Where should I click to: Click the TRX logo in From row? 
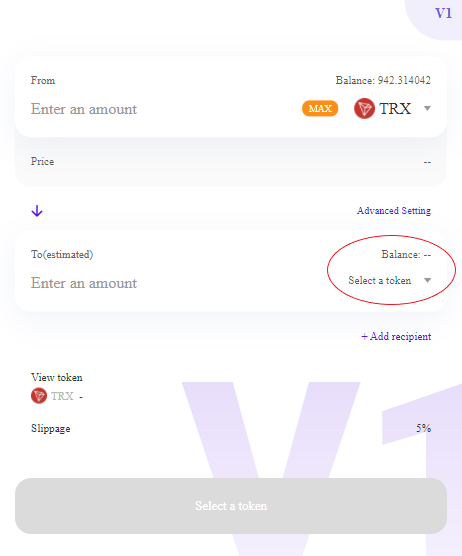point(364,109)
